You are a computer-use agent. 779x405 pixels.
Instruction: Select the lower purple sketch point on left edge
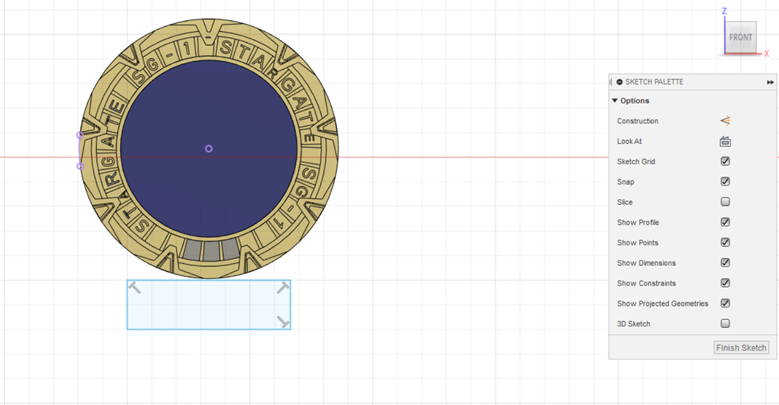80,166
